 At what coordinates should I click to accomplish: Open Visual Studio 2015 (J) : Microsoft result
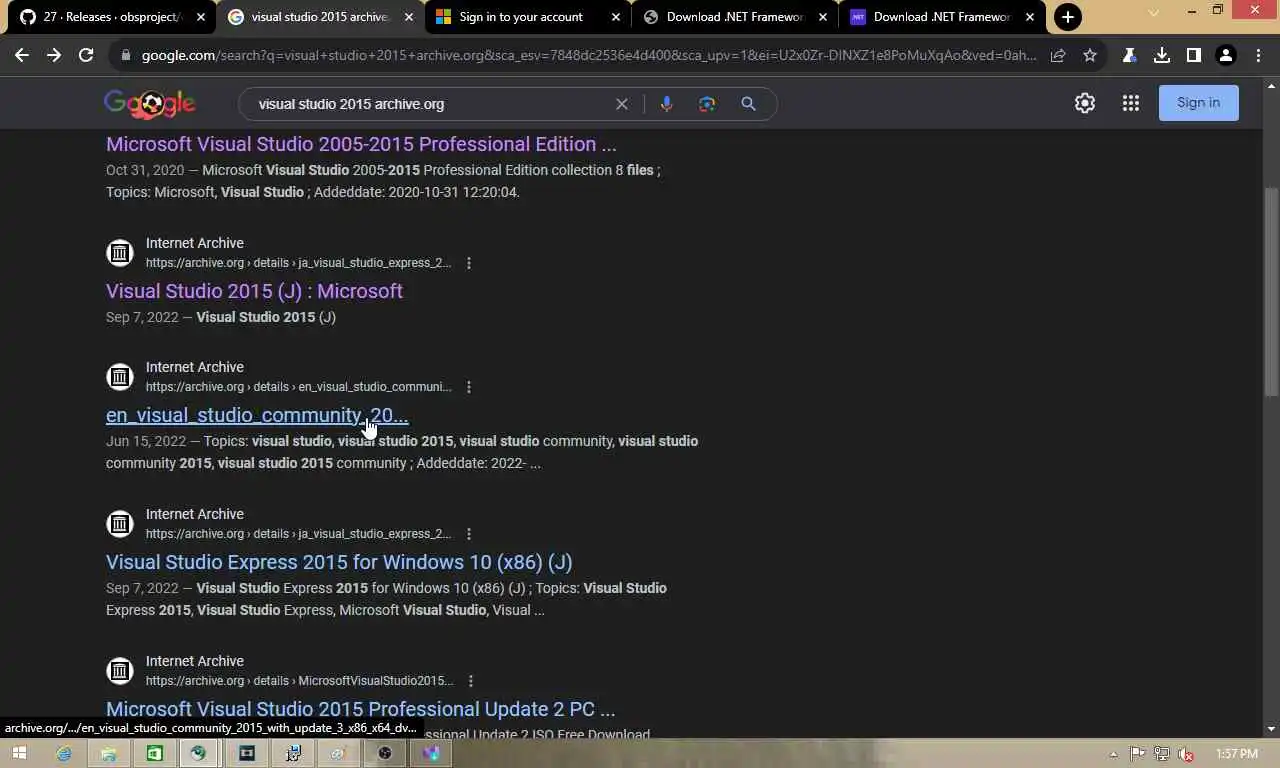254,291
